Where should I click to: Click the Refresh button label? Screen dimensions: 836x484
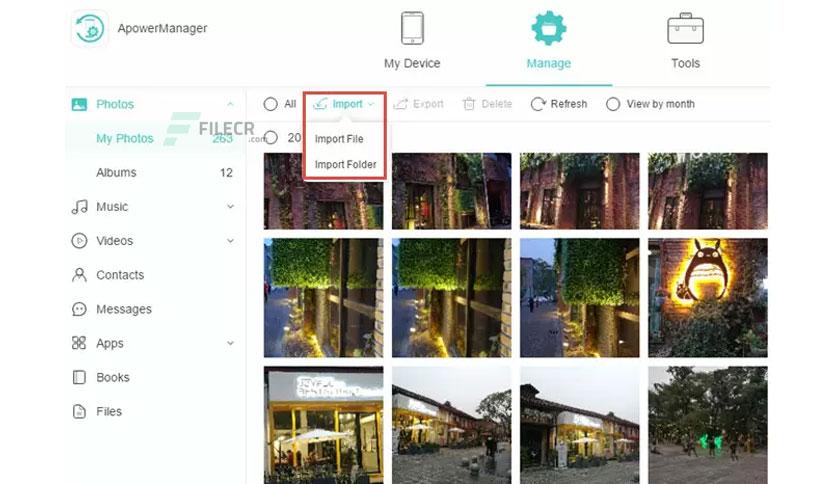pyautogui.click(x=569, y=104)
